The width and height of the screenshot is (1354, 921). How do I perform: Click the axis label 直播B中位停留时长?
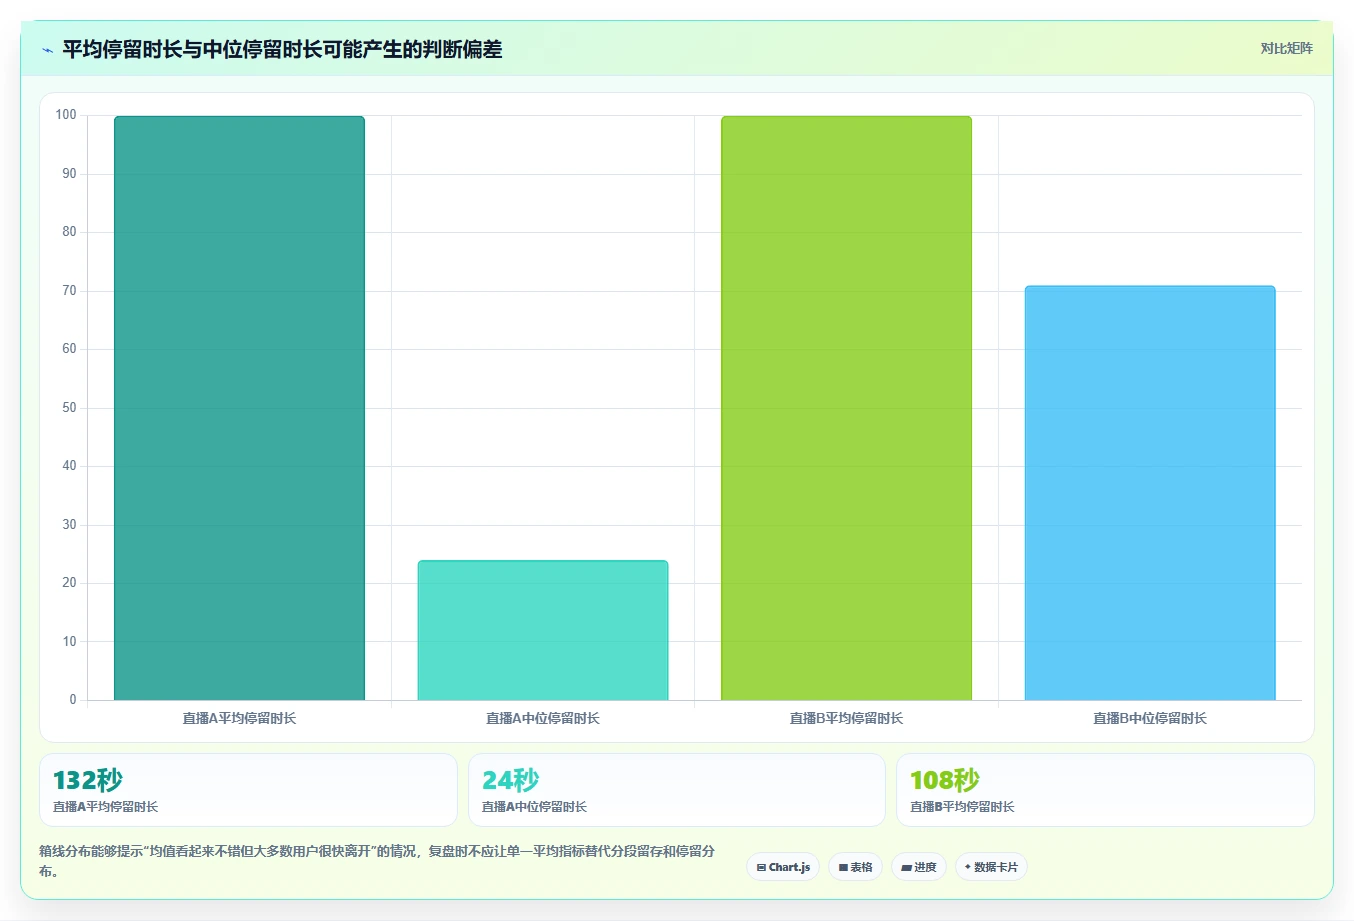click(x=1150, y=718)
